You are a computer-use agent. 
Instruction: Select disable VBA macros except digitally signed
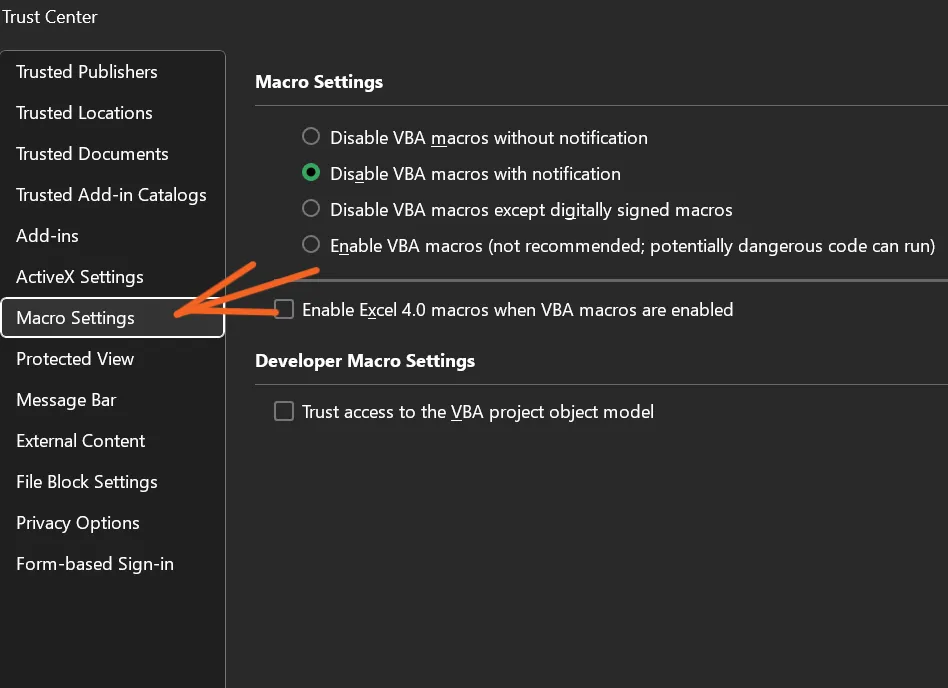pyautogui.click(x=310, y=209)
